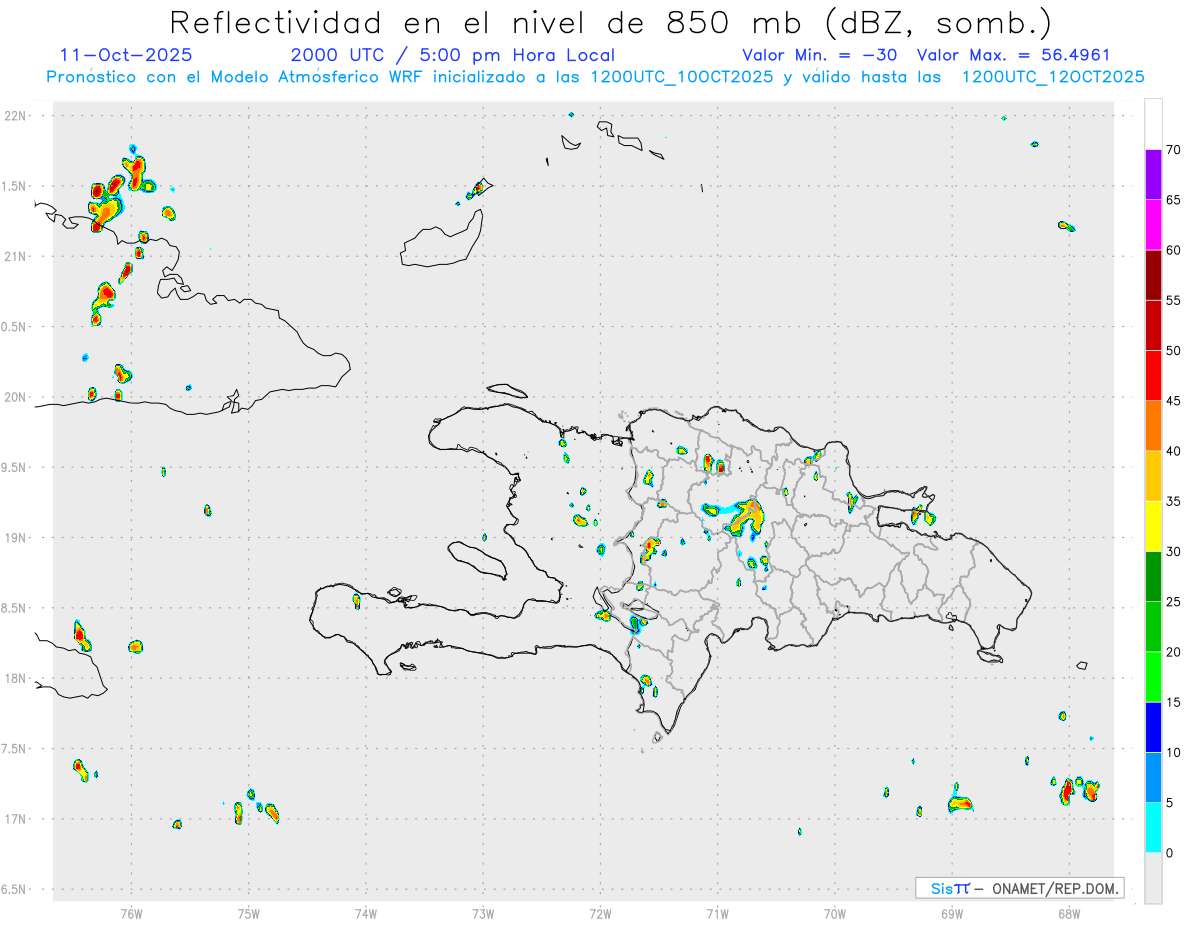
Task: Select the orange 40–45 dBZ colorbar segment
Action: tap(1153, 426)
